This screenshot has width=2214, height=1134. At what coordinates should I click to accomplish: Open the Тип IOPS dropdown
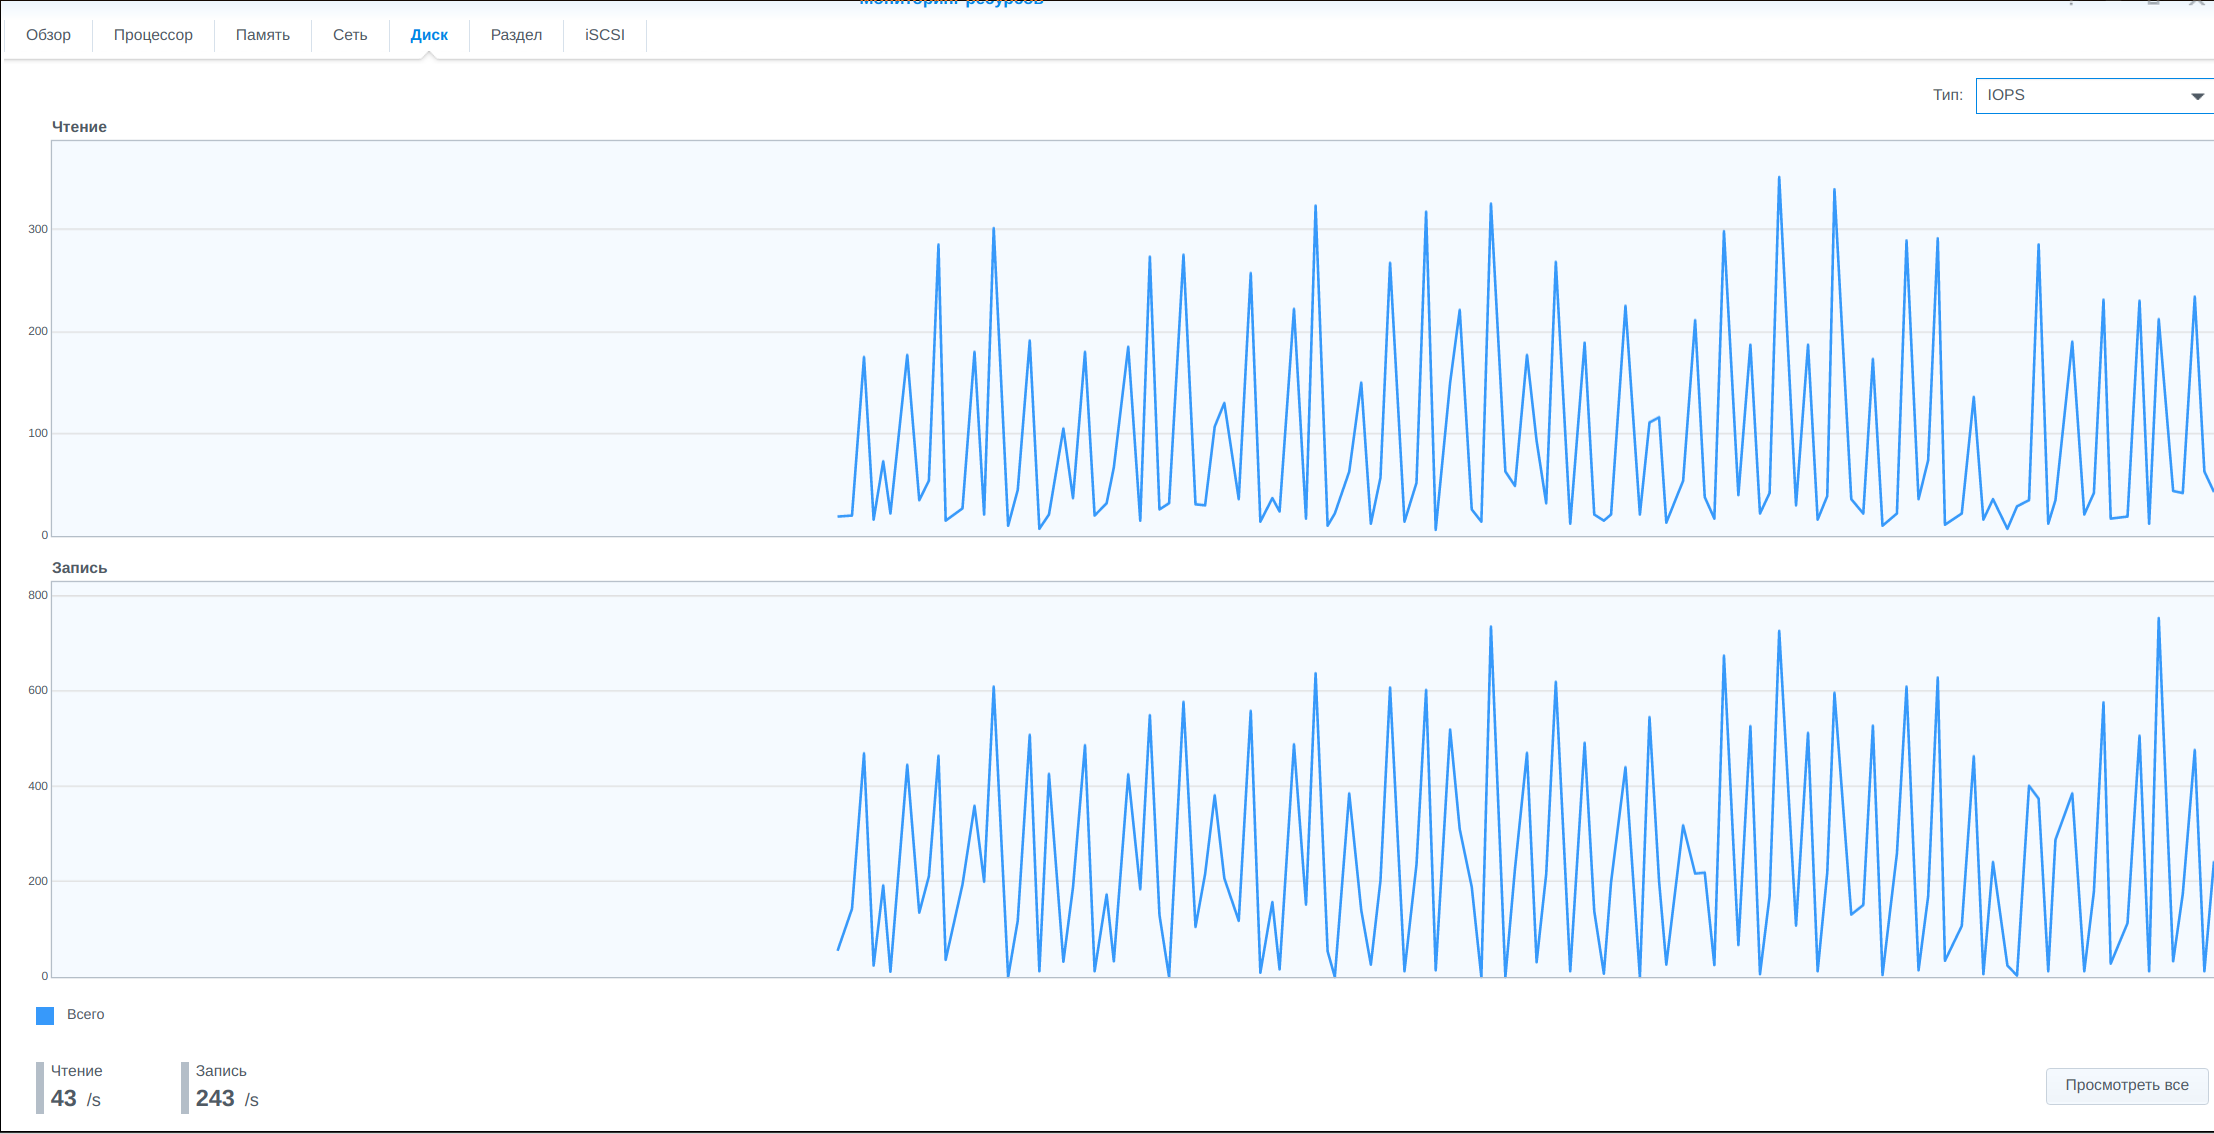[x=2094, y=96]
